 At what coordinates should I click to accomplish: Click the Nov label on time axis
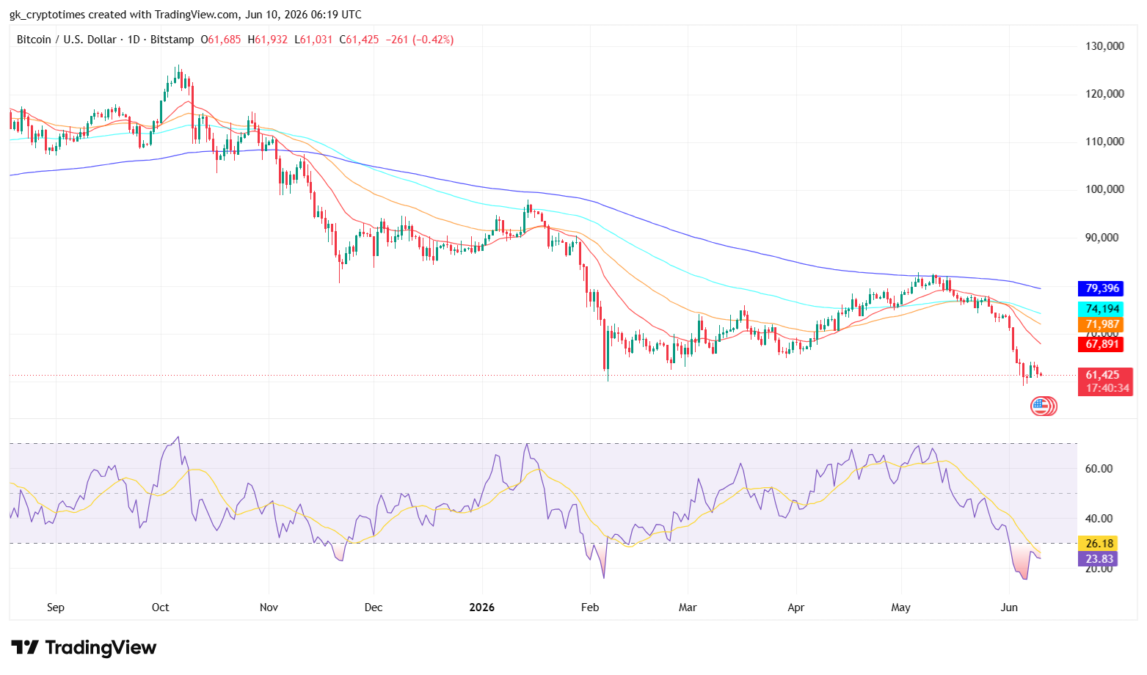click(x=269, y=607)
